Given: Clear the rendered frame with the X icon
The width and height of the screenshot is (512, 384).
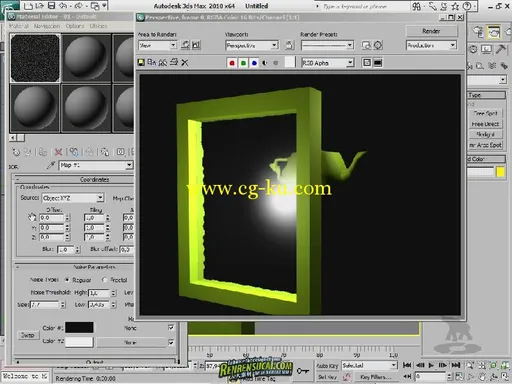Looking at the screenshot, I should pos(185,63).
